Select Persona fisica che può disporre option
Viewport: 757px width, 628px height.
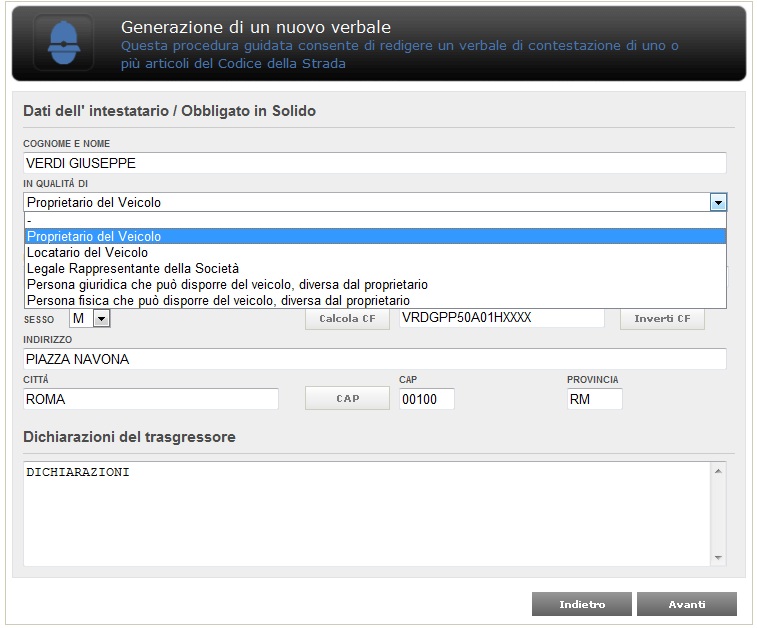(375, 300)
